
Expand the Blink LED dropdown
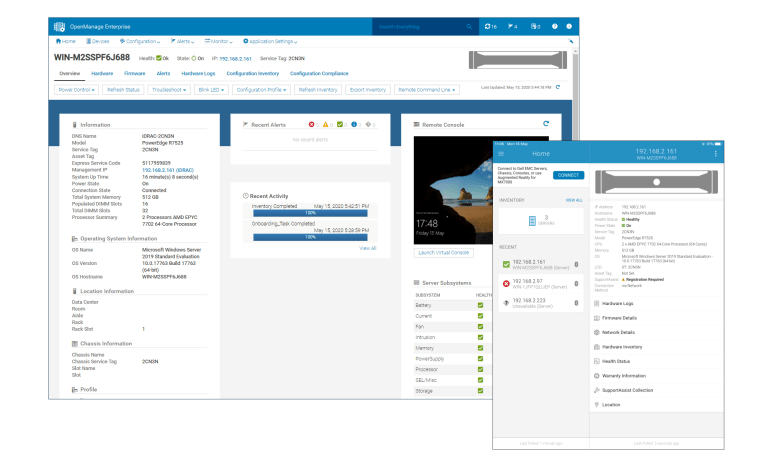(211, 90)
